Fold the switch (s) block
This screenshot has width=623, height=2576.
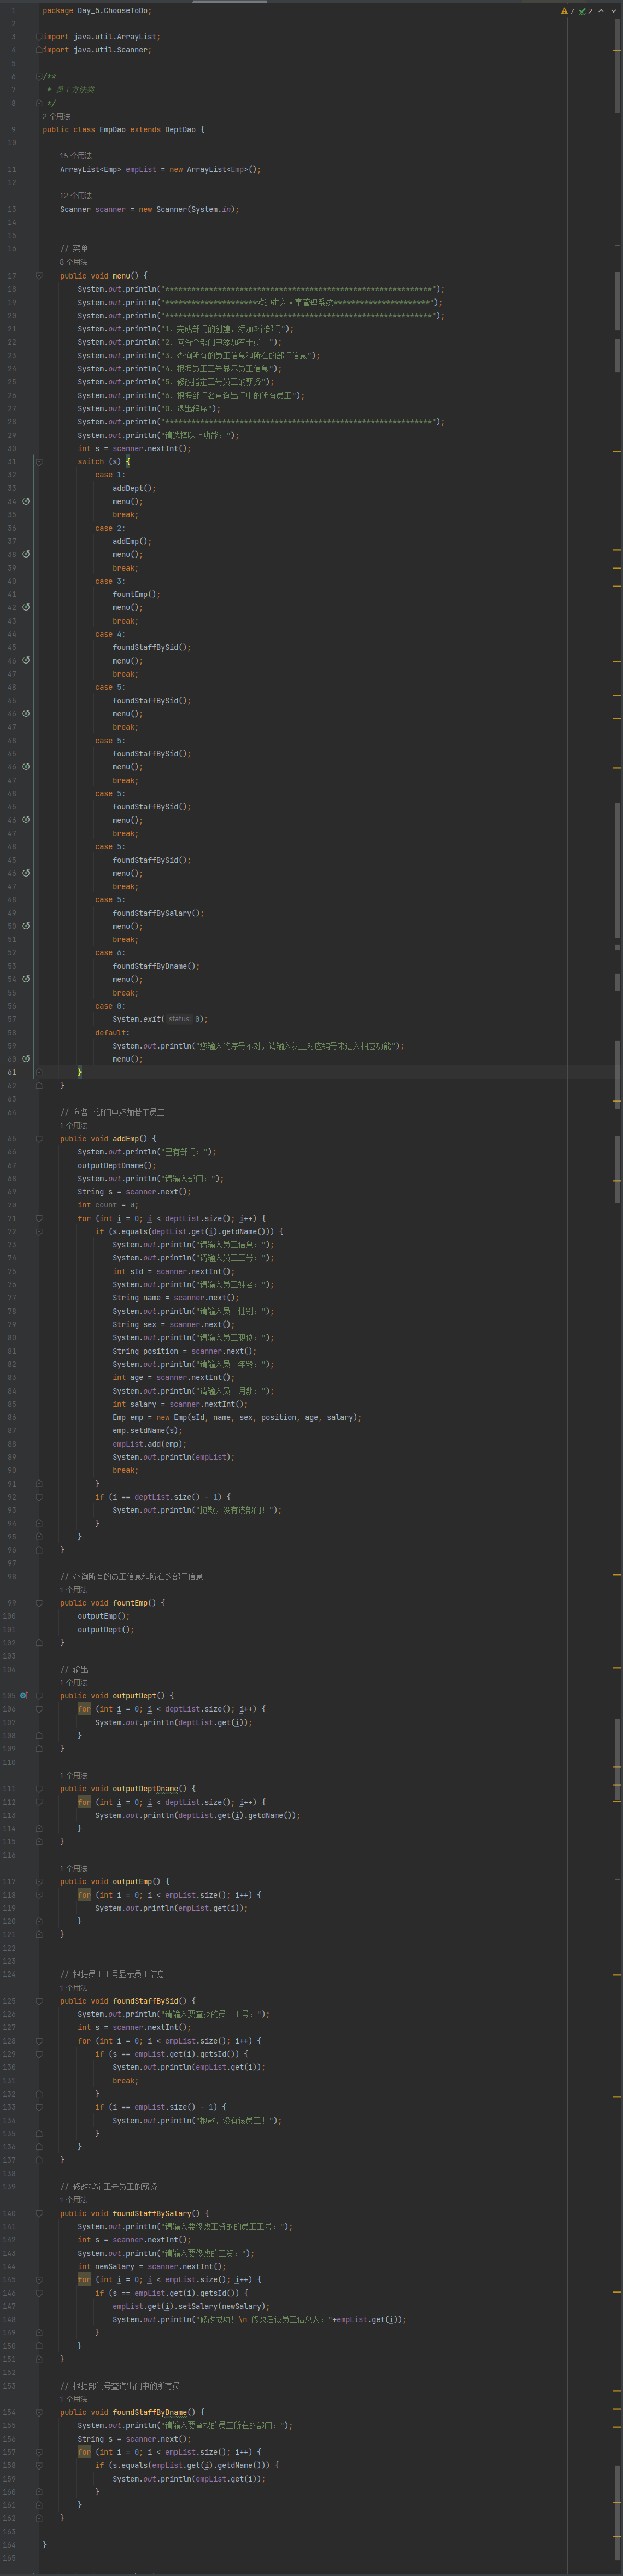pos(39,462)
